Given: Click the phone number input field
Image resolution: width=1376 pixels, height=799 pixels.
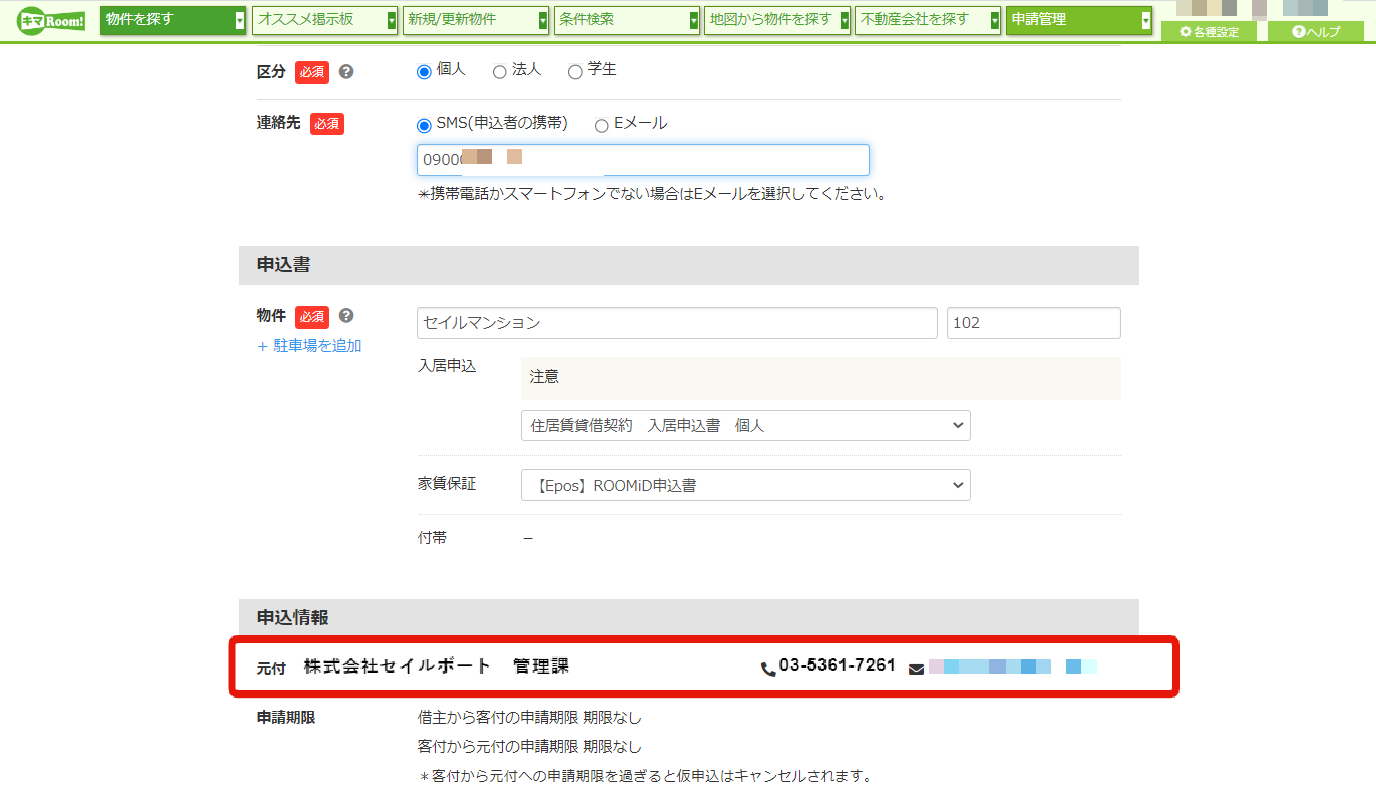Looking at the screenshot, I should pos(643,160).
